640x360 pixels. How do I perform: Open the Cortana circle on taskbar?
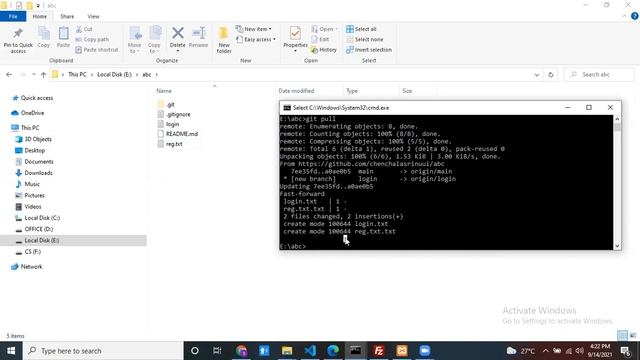pos(195,351)
